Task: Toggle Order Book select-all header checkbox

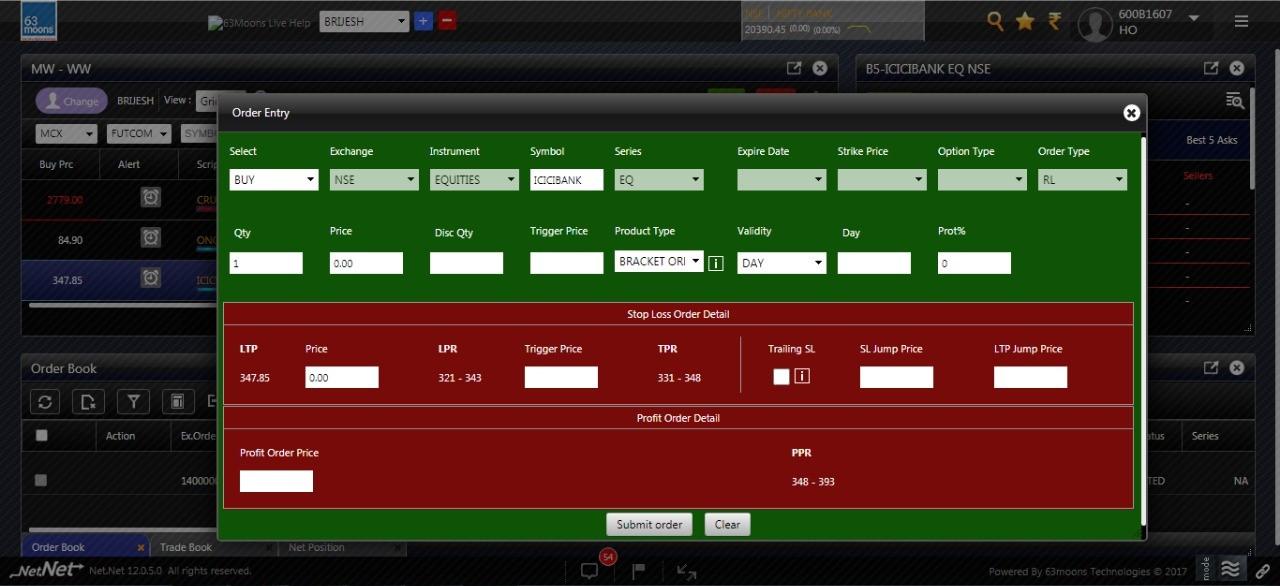Action: [41, 435]
